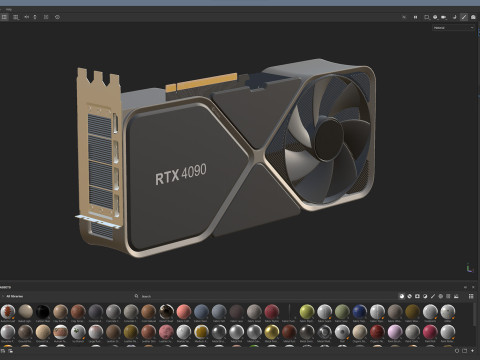Select the pale lilac pink material sphere

(x=395, y=332)
